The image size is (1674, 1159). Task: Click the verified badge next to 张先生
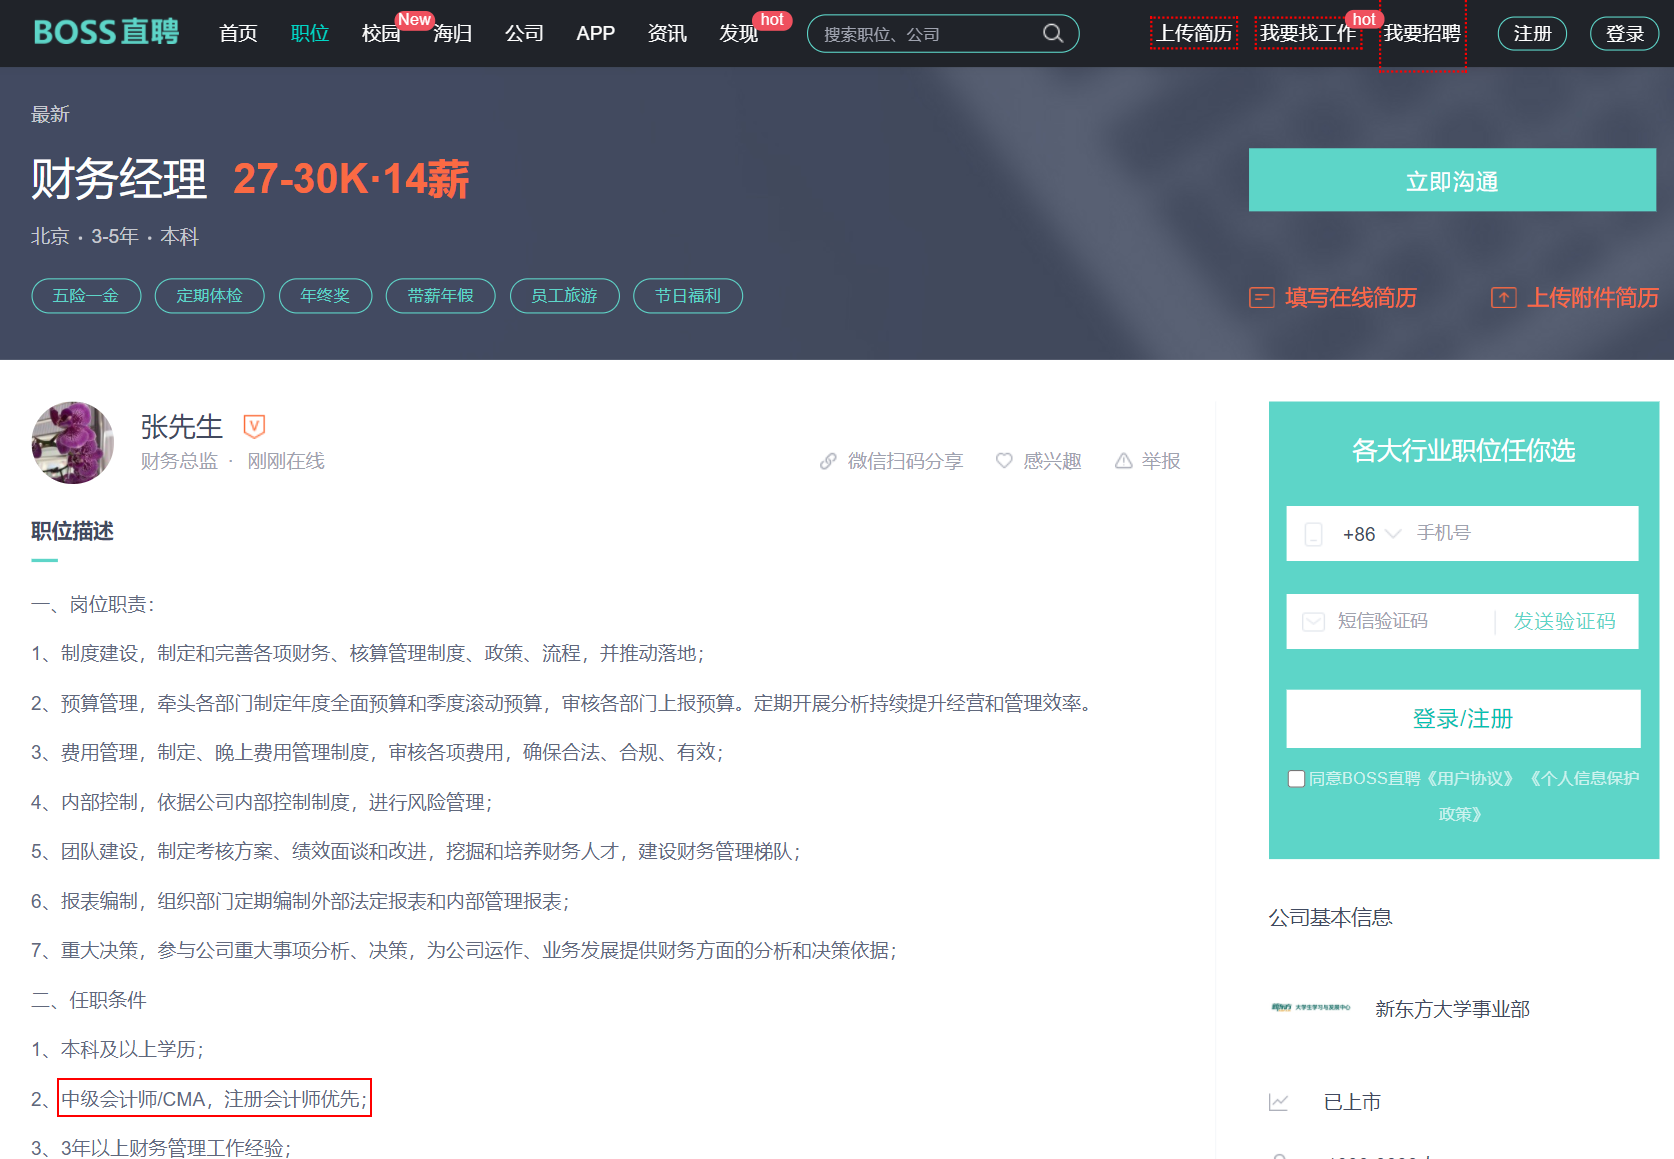pos(254,427)
